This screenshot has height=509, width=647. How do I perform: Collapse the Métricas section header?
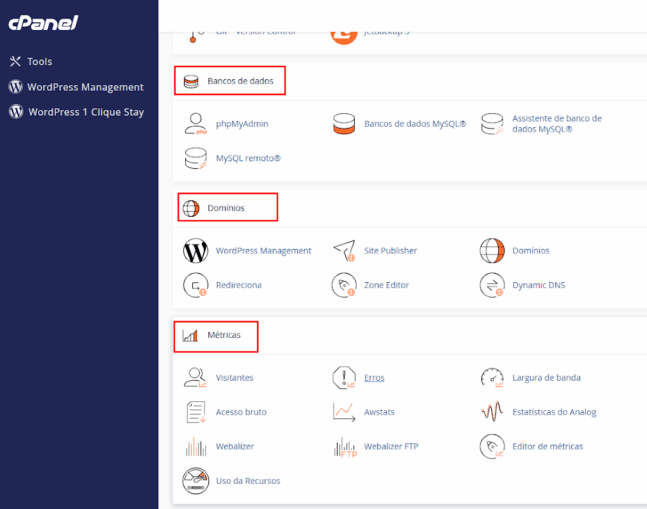tap(223, 335)
